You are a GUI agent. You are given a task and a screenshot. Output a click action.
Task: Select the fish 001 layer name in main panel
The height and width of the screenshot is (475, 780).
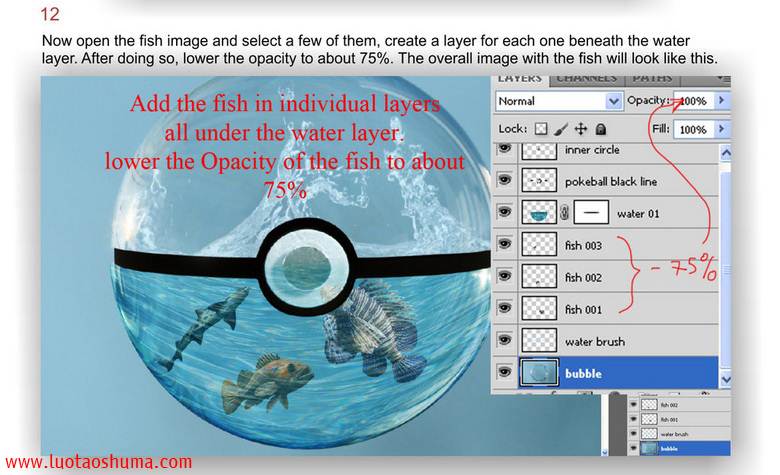tap(583, 309)
